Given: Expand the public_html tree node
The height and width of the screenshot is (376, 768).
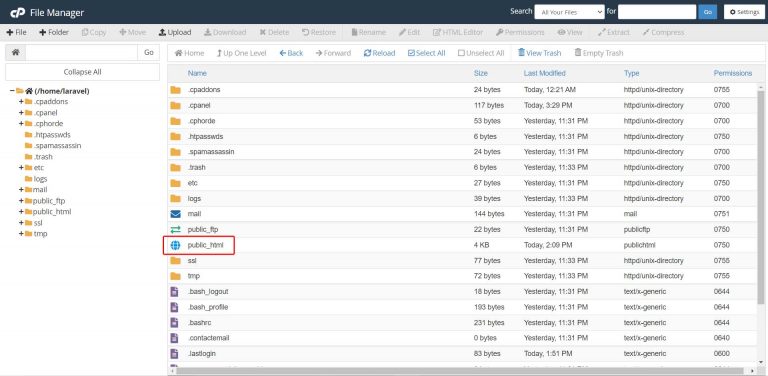Looking at the screenshot, I should tap(22, 212).
